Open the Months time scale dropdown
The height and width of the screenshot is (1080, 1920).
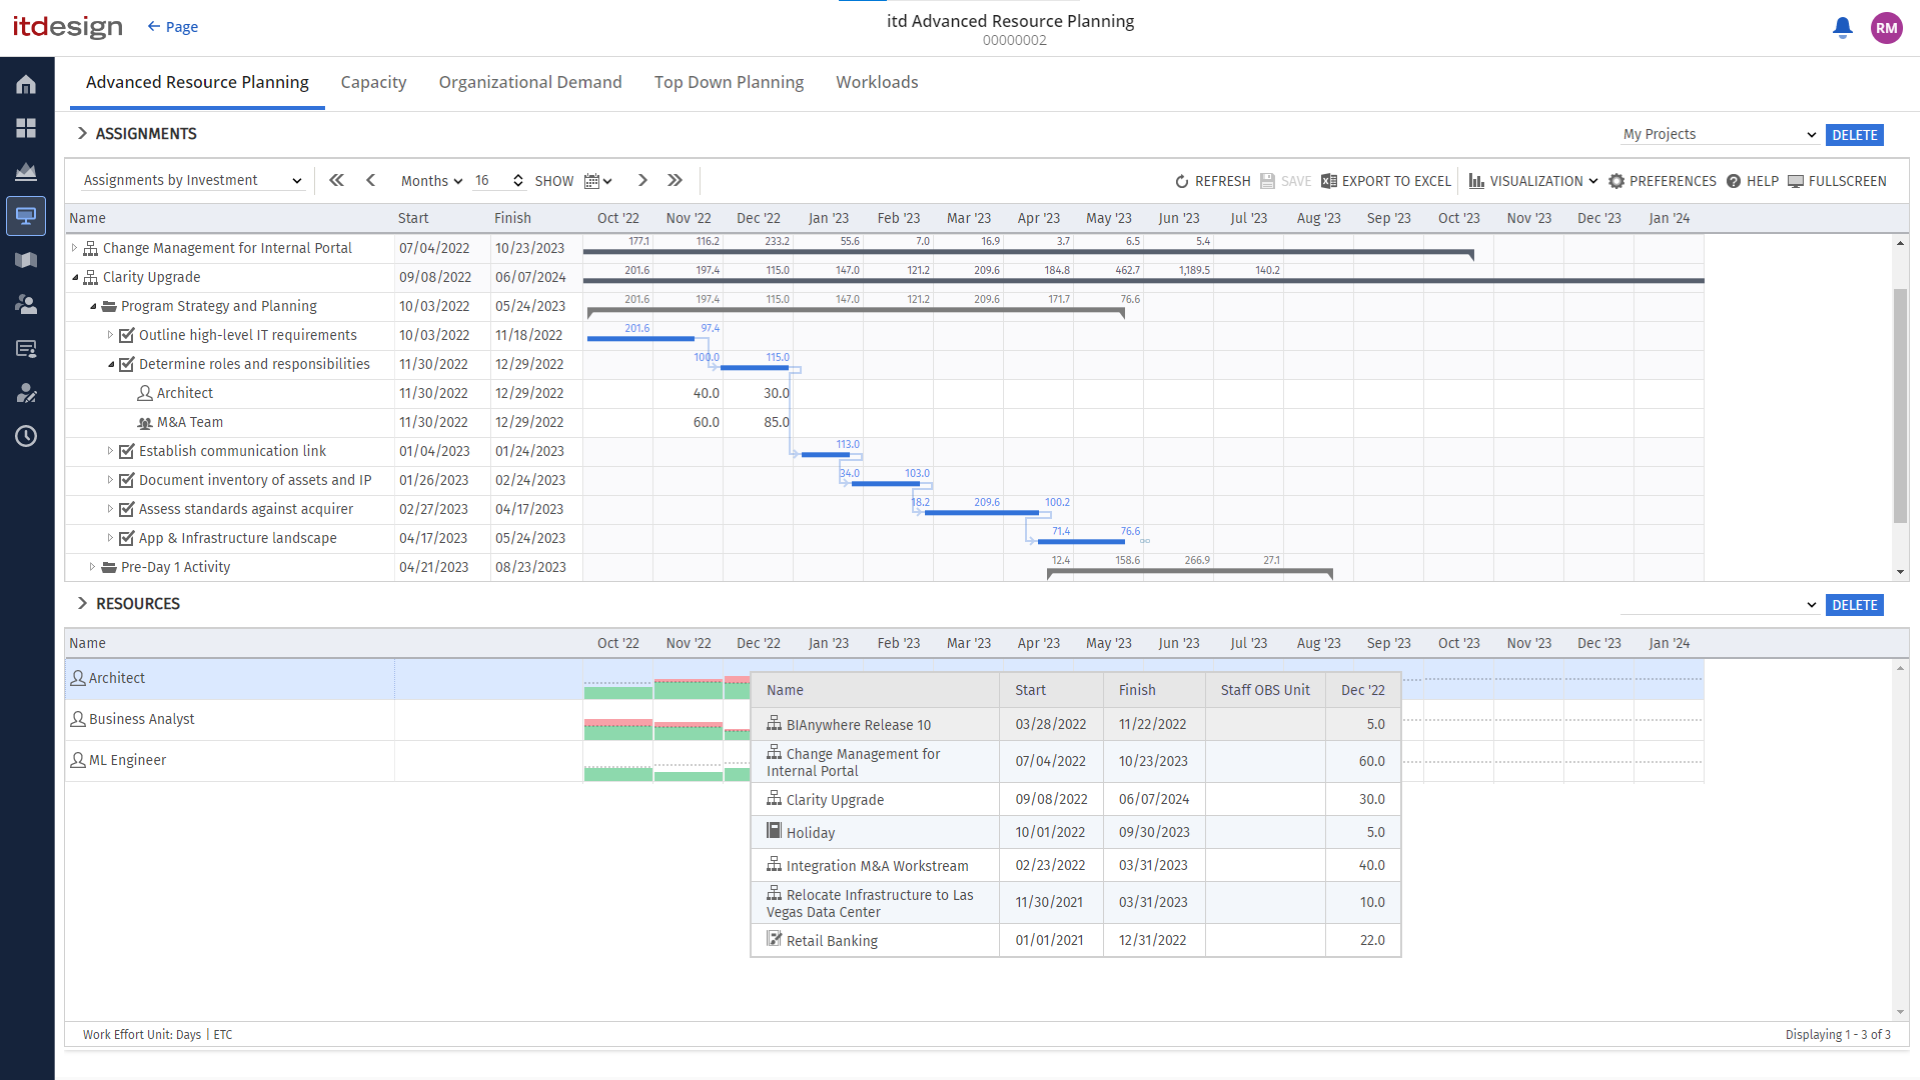[x=431, y=181]
